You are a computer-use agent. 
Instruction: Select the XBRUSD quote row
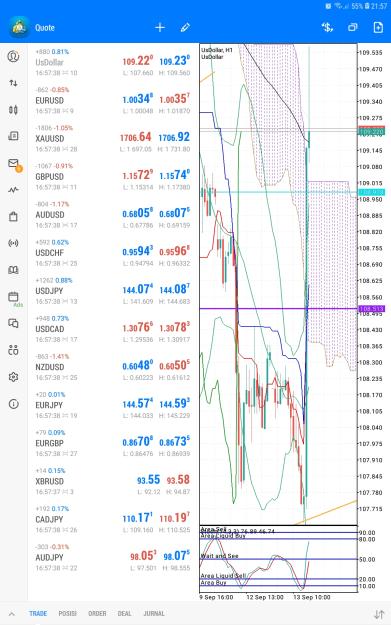point(113,481)
